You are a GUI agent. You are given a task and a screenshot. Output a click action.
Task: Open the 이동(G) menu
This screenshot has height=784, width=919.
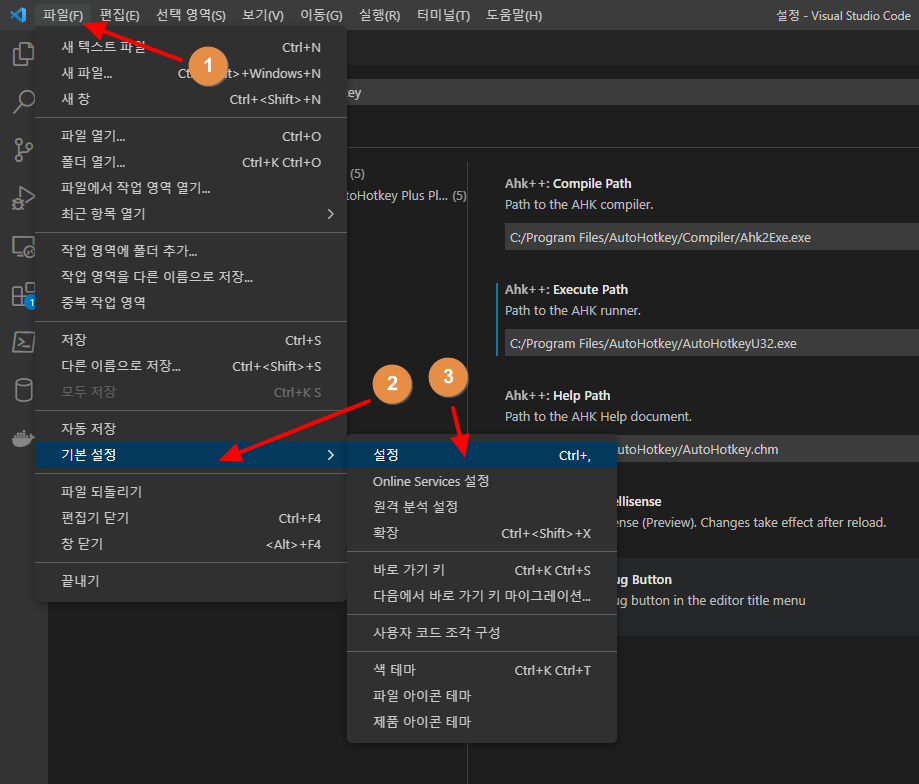321,15
